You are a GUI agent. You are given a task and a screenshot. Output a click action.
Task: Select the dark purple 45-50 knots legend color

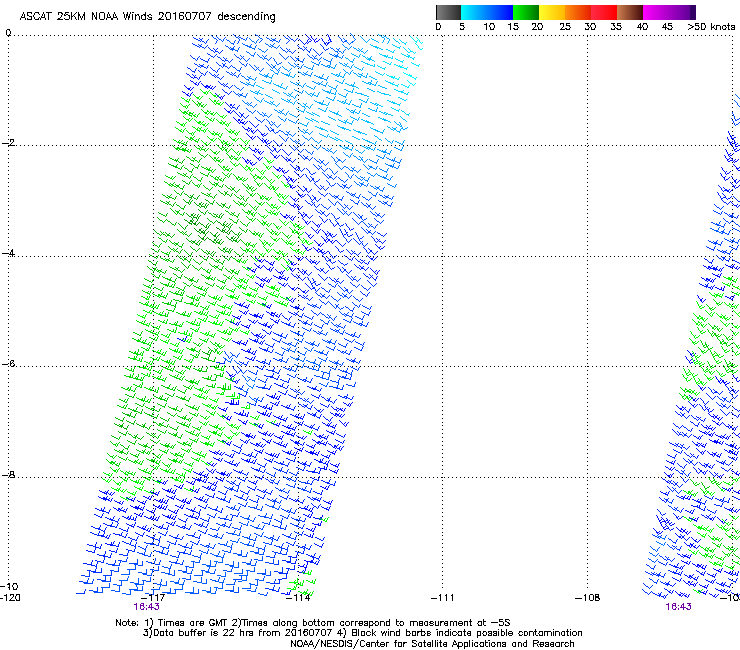(682, 12)
